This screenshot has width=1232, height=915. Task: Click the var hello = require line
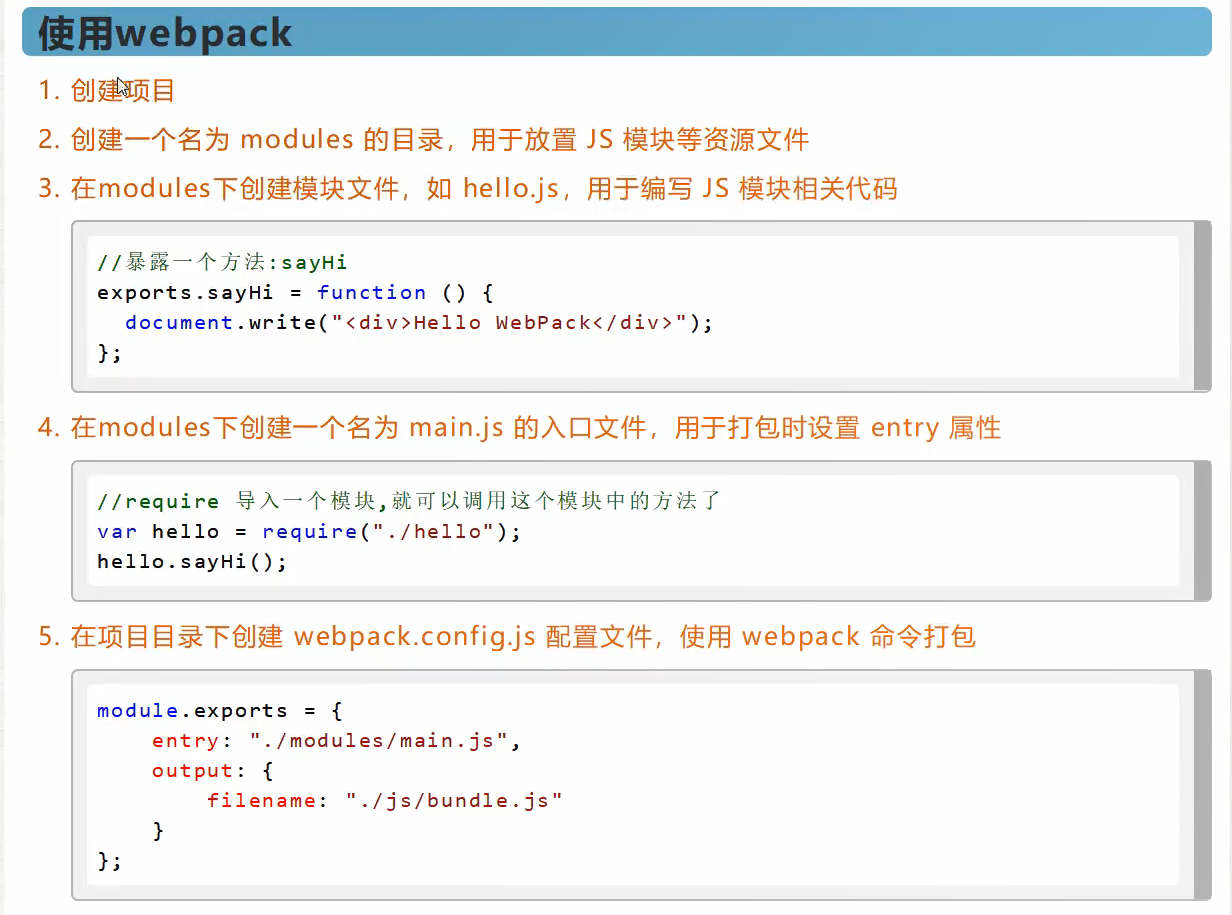pyautogui.click(x=309, y=531)
